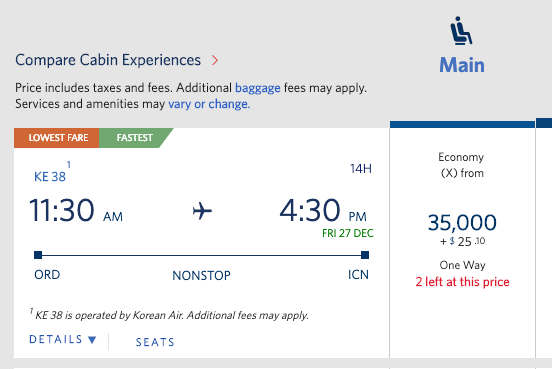Click the red chevron beside Compare Cabin Experiences
The width and height of the screenshot is (552, 369).
(x=215, y=61)
